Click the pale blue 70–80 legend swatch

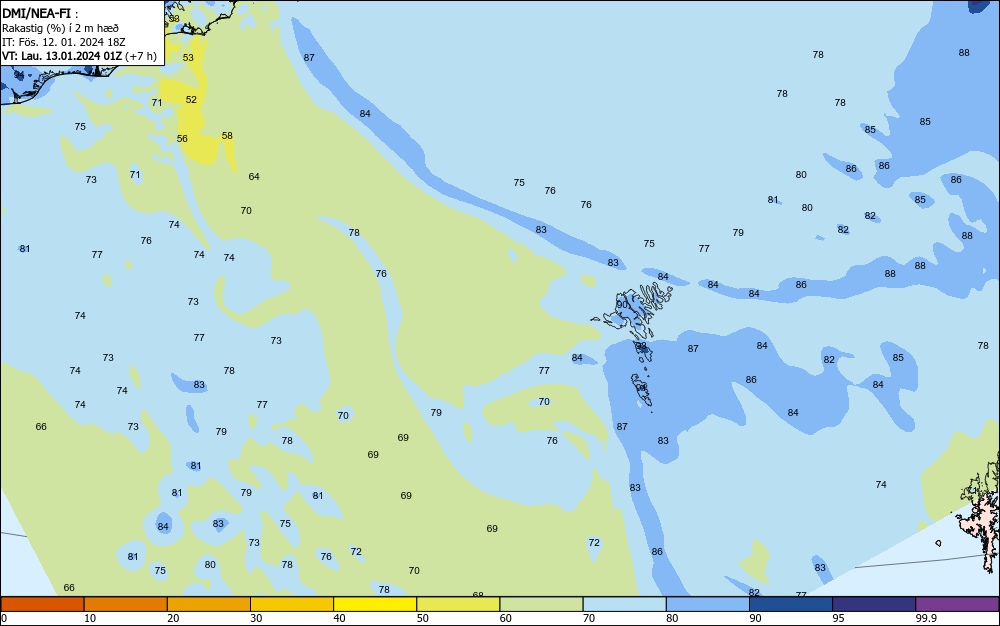[624, 604]
